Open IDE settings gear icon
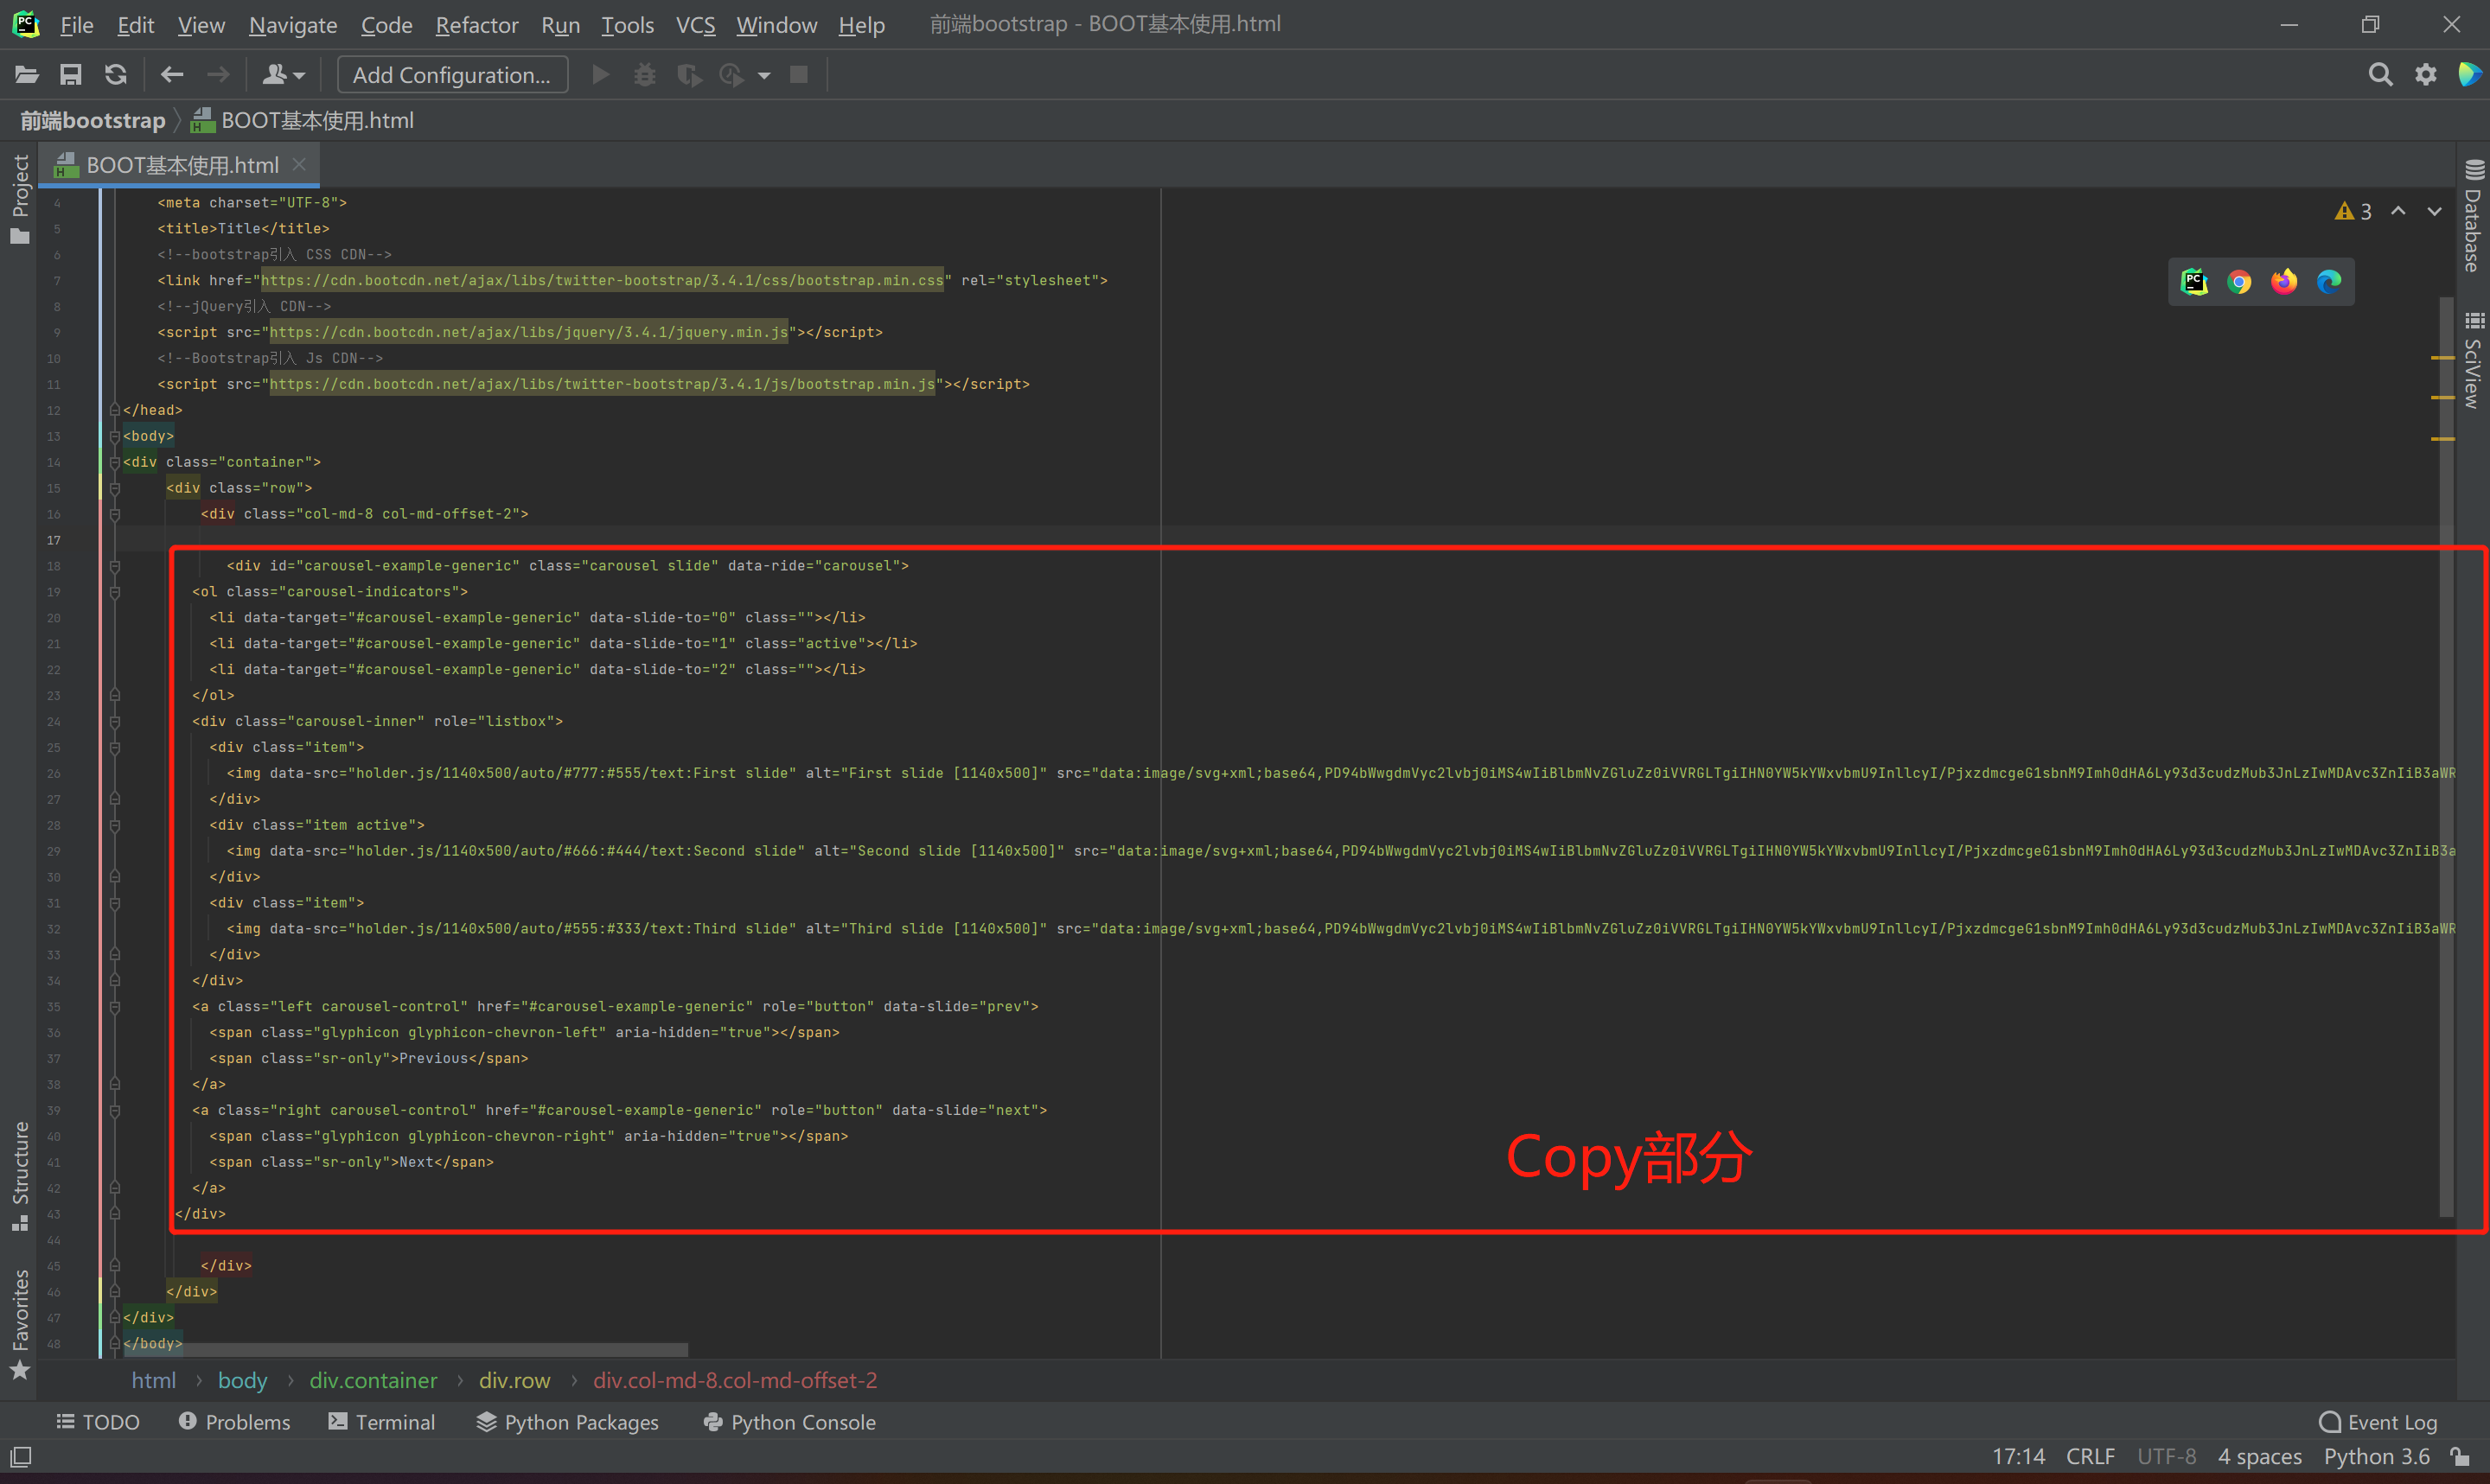The width and height of the screenshot is (2490, 1484). (2426, 75)
